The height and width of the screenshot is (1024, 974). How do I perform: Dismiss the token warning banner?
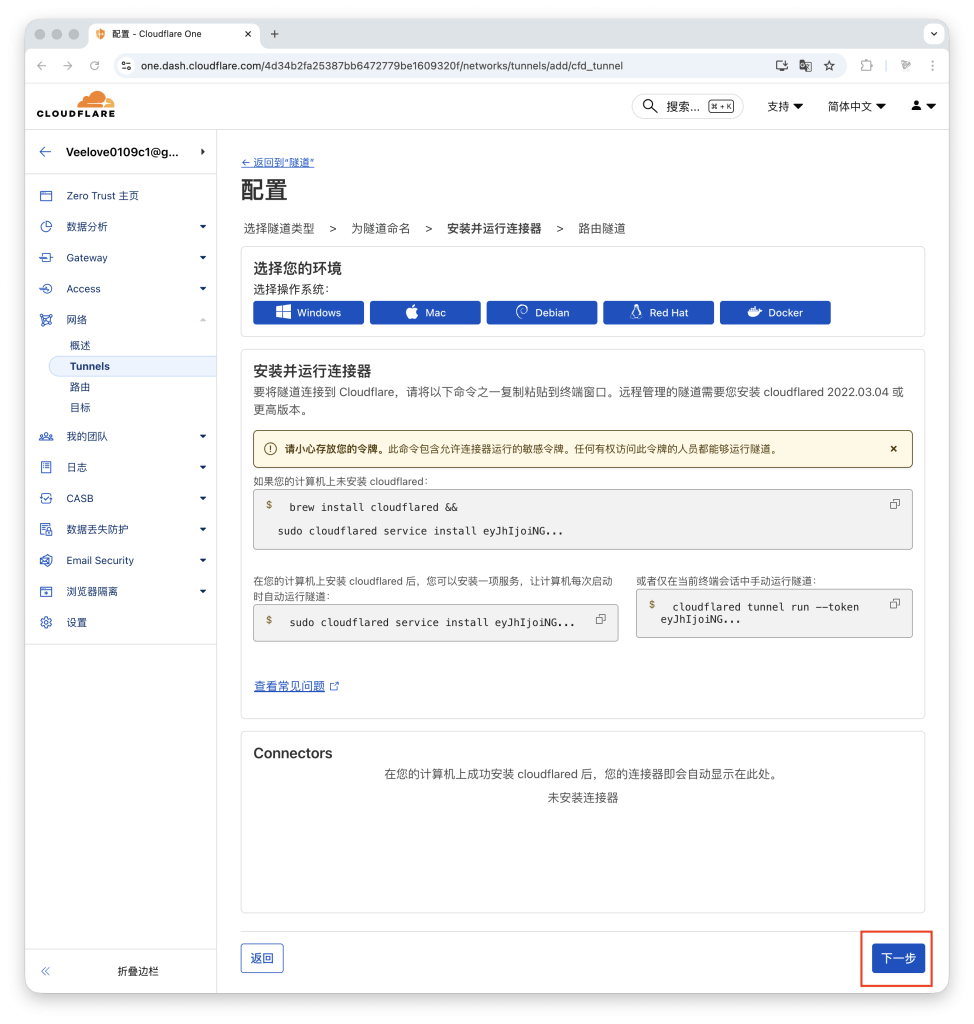tap(893, 449)
